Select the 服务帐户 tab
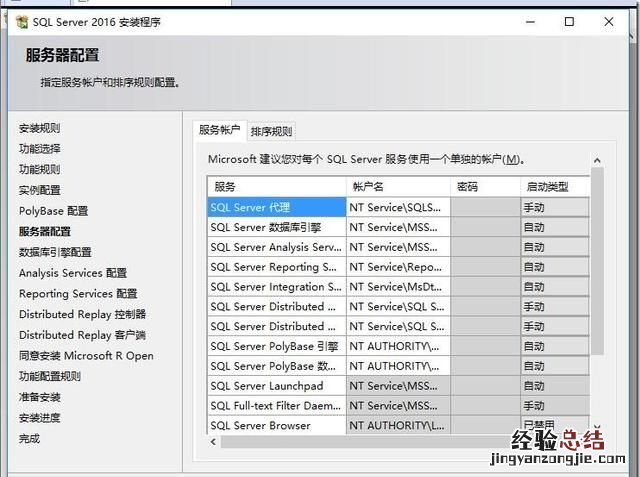640x477 pixels. 220,131
